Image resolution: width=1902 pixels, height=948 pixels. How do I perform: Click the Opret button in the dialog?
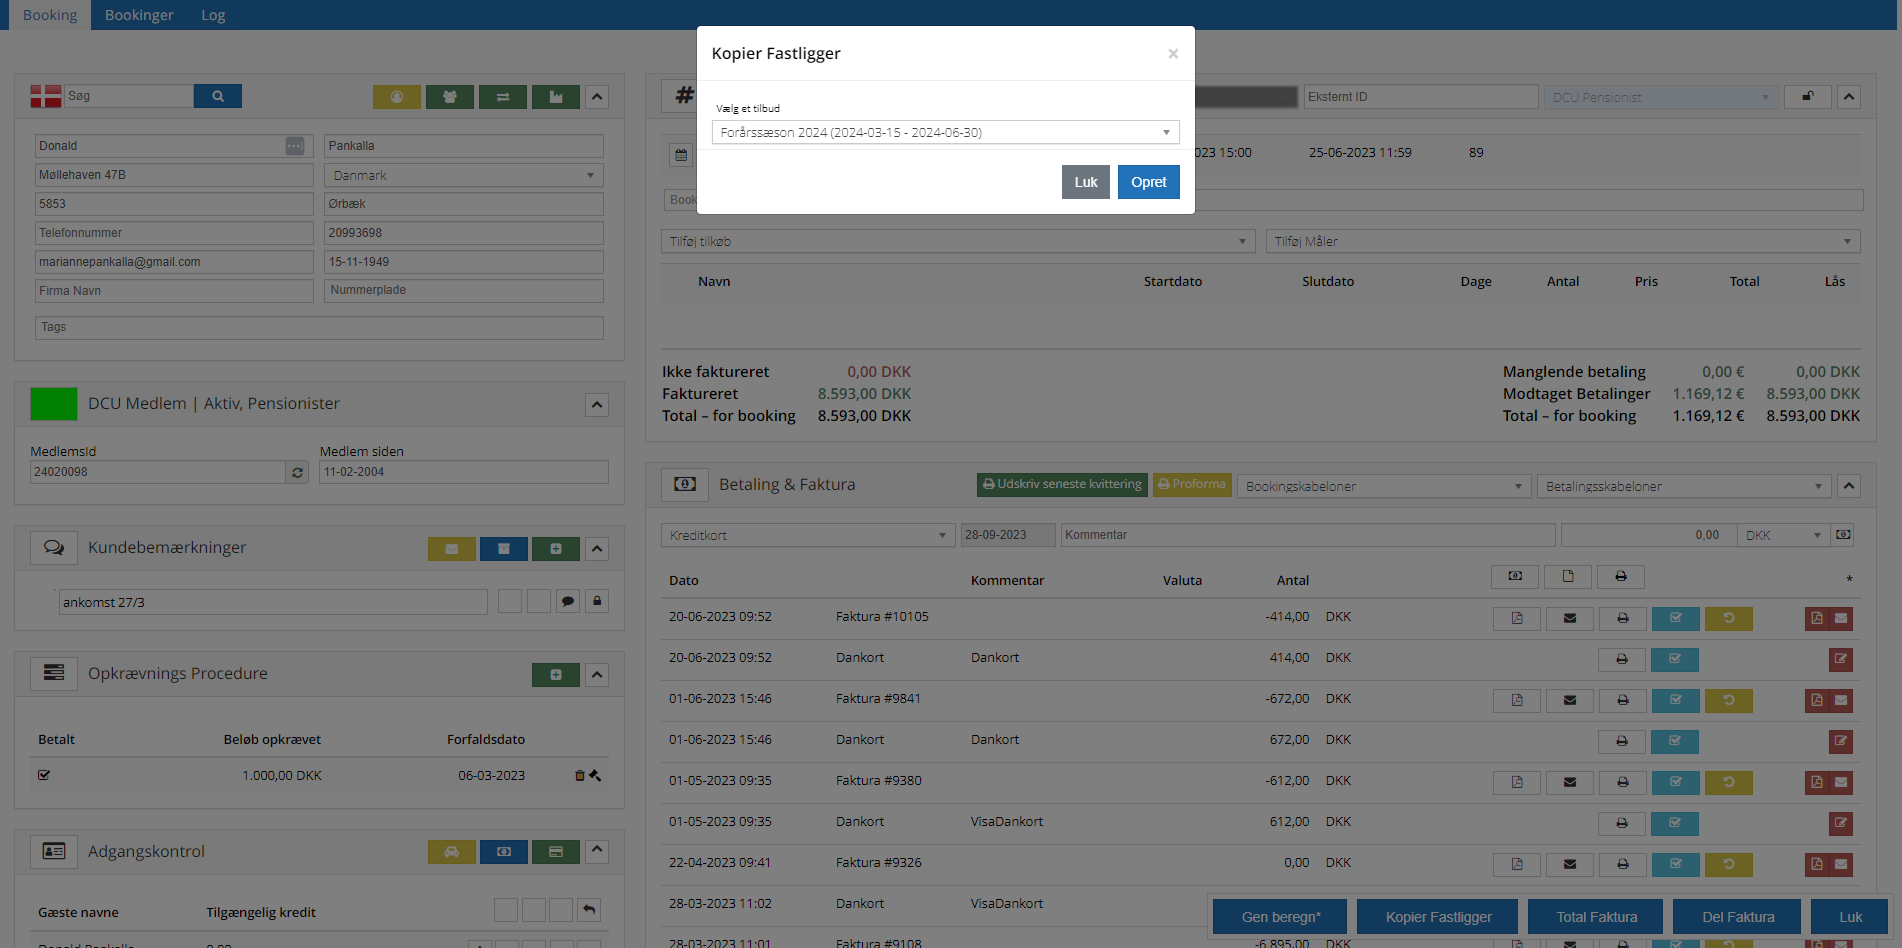pyautogui.click(x=1148, y=182)
